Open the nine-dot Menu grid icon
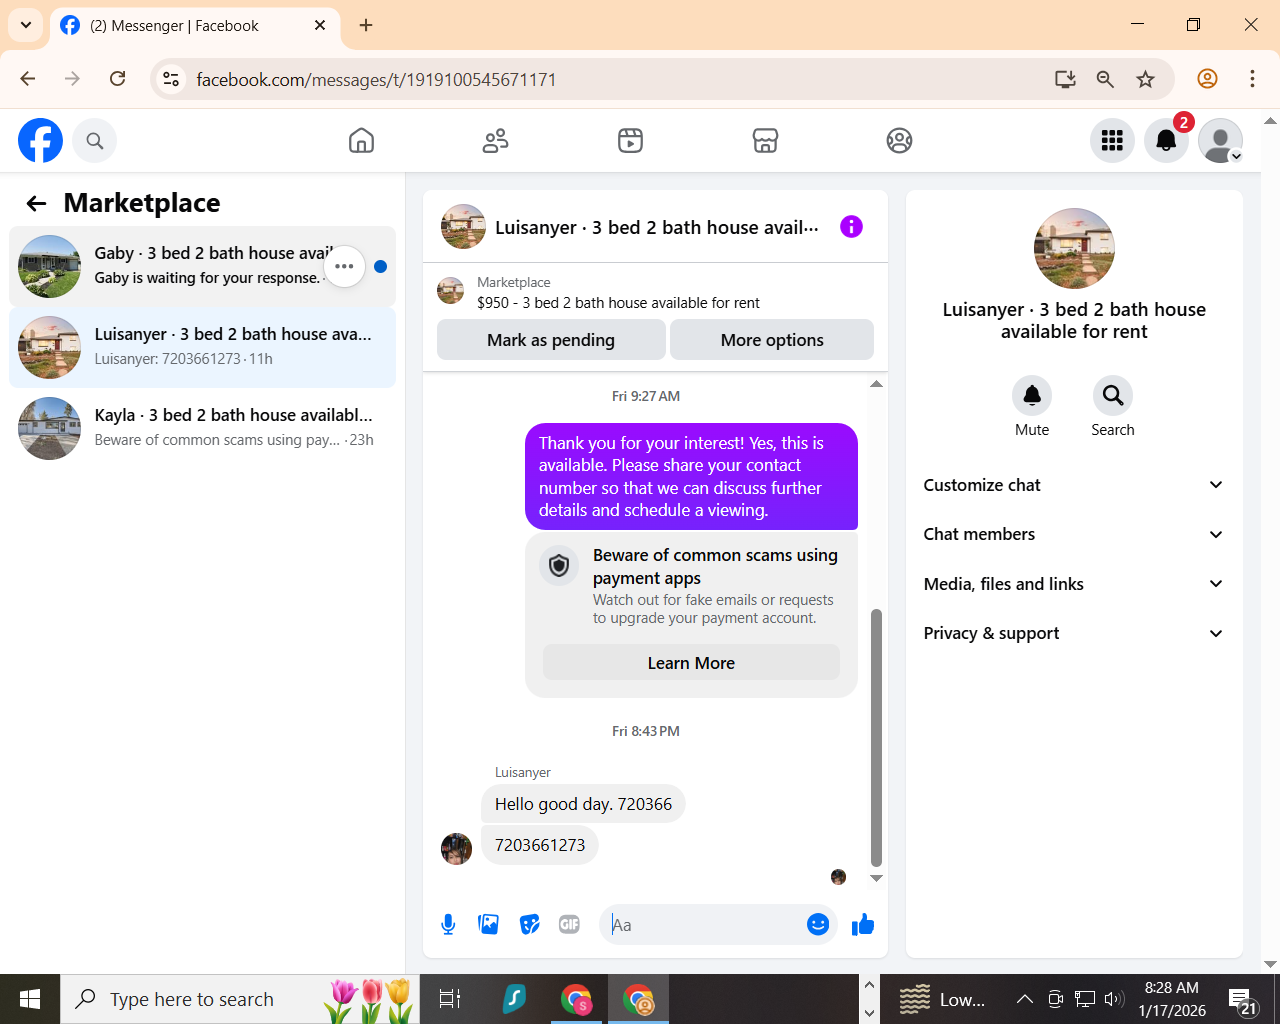The image size is (1280, 1024). pos(1112,141)
